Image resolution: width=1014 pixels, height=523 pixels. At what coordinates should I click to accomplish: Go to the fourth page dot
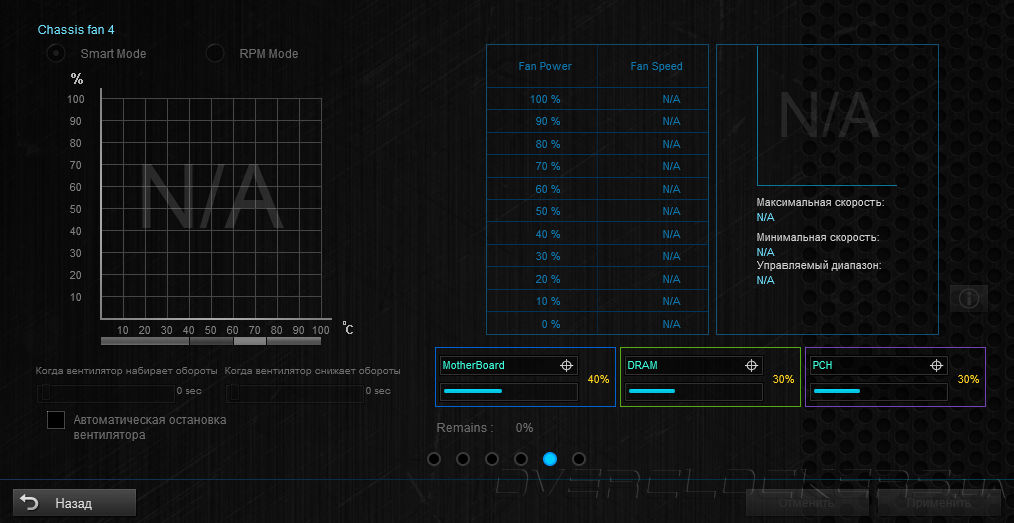(521, 459)
